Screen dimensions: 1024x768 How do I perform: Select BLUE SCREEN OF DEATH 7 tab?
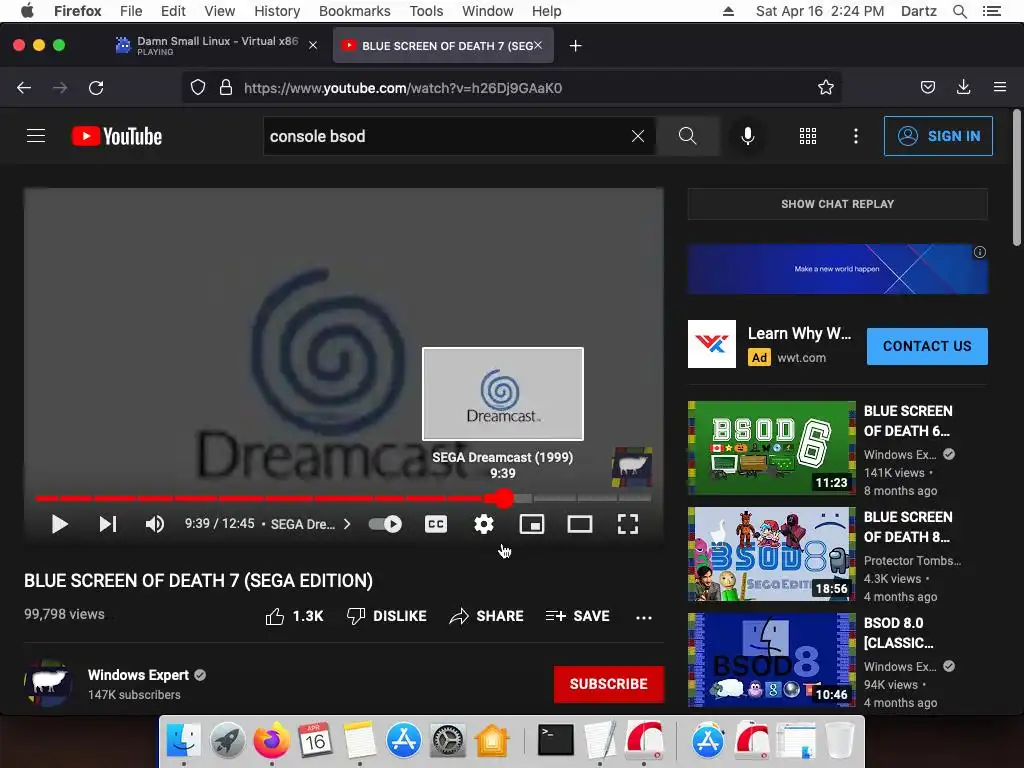coord(443,45)
